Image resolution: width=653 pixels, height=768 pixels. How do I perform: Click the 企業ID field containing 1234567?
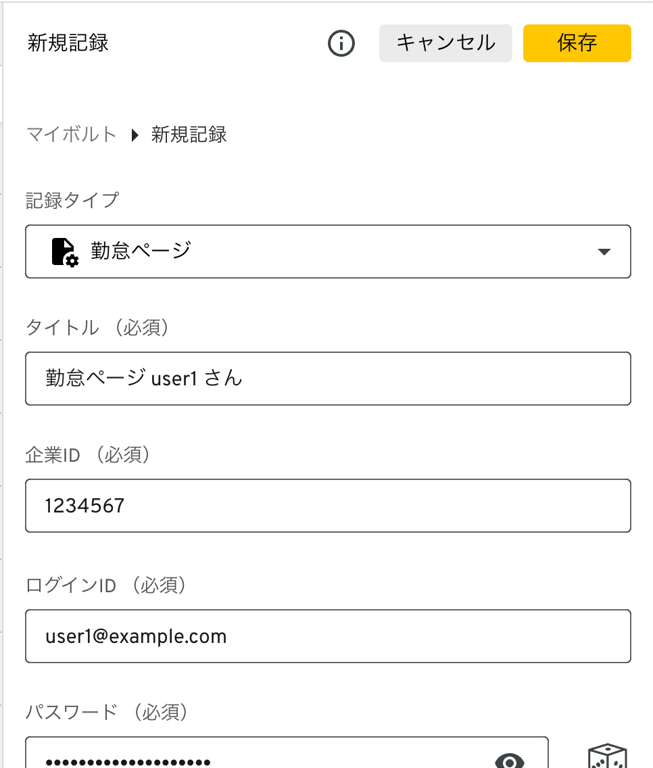click(328, 506)
